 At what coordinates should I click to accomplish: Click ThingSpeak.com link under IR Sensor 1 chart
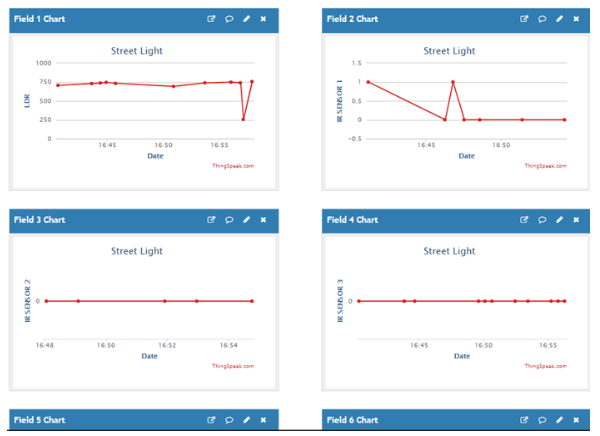click(545, 166)
